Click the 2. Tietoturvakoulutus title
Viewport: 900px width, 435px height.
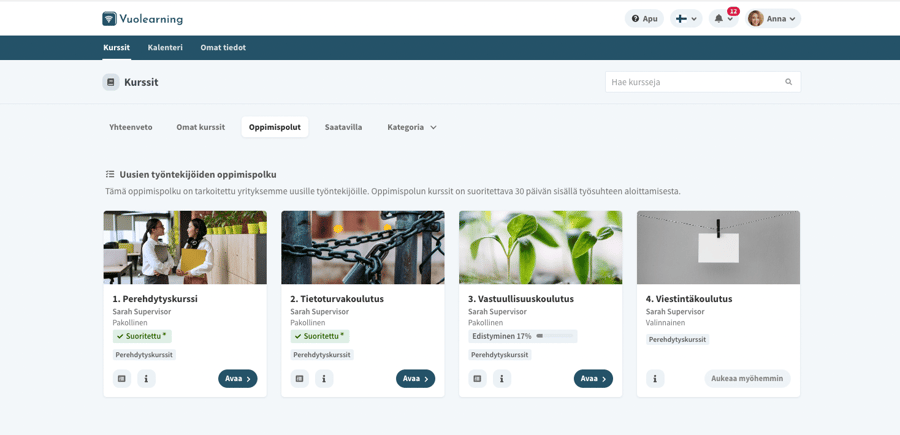click(337, 299)
